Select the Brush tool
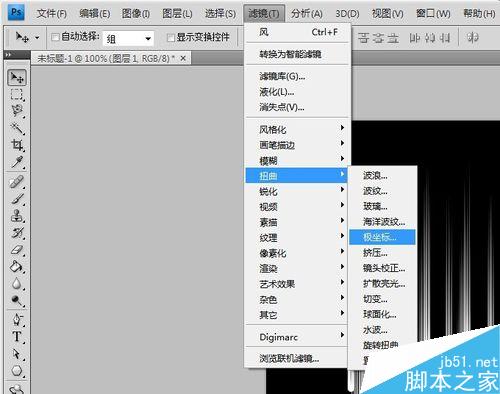Viewport: 500px width, 394px height. point(17,199)
